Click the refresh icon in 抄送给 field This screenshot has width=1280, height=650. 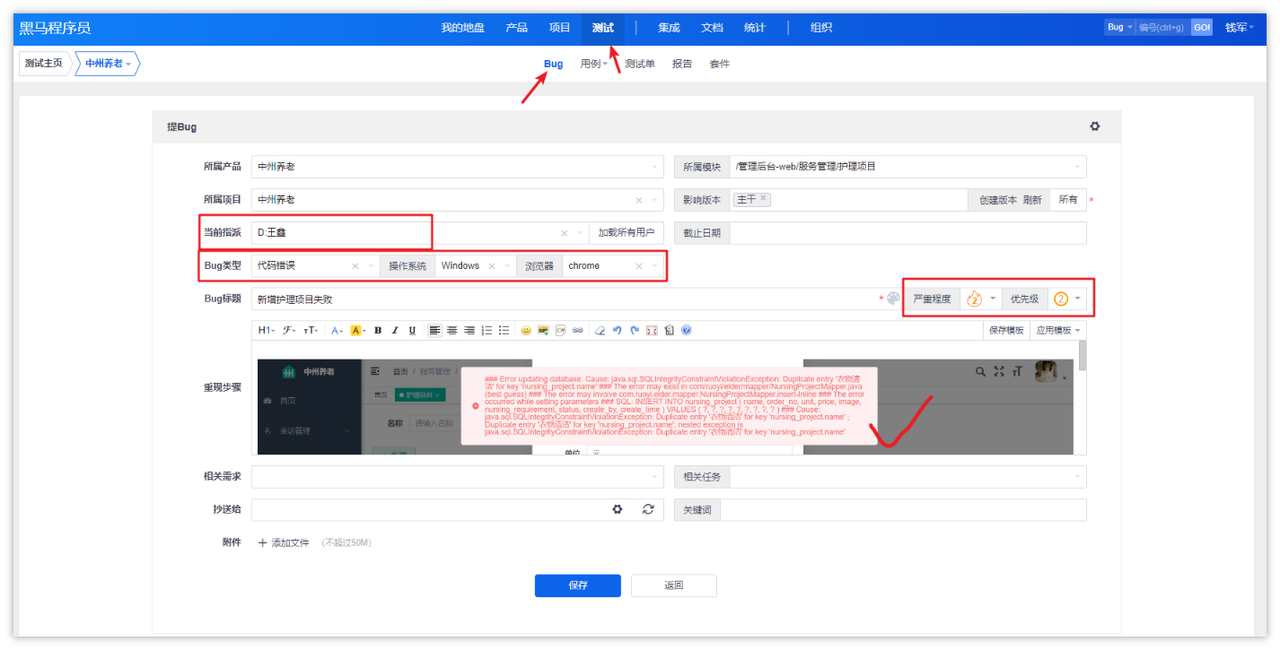648,509
